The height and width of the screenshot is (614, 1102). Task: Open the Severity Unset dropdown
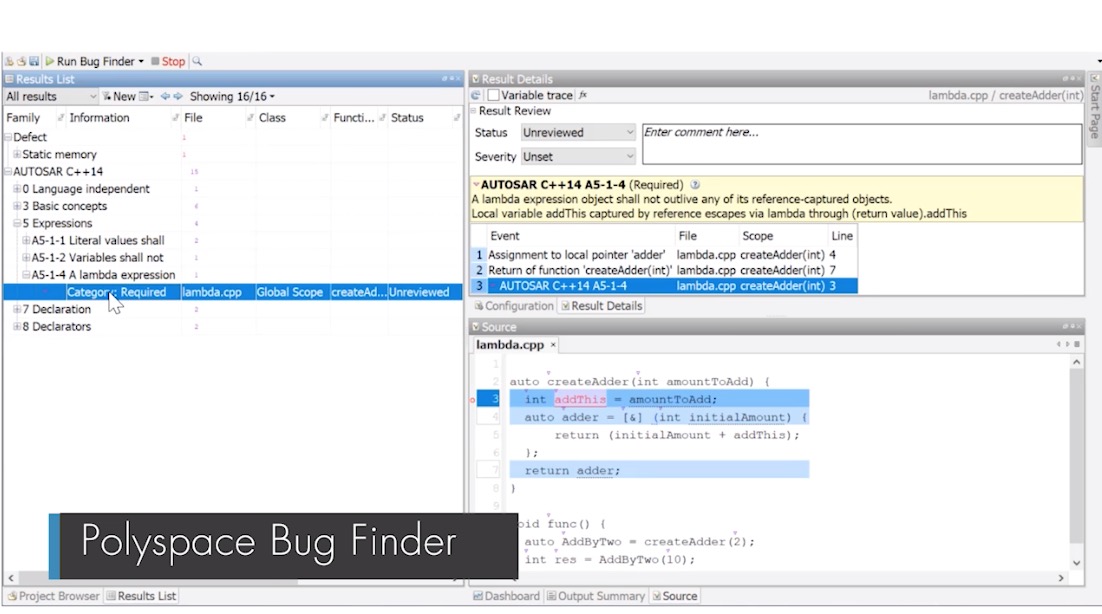pos(578,157)
